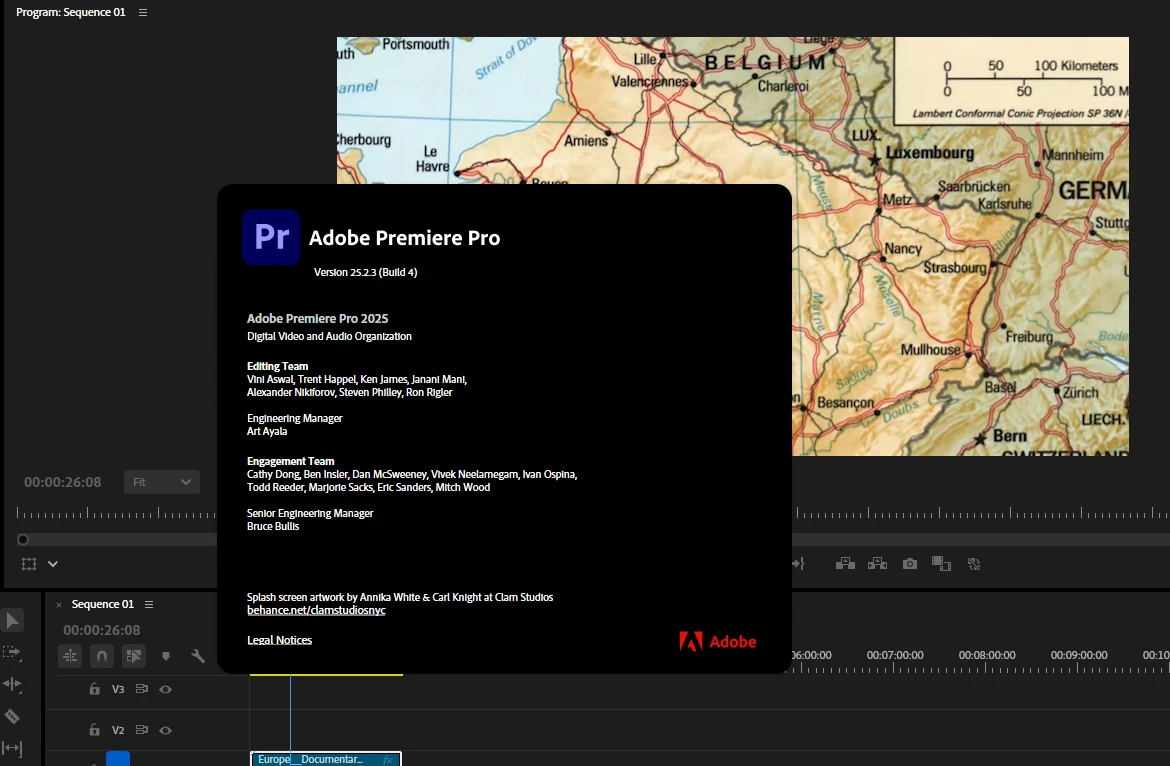This screenshot has width=1170, height=766.
Task: Hide V3 track output eye
Action: point(166,690)
